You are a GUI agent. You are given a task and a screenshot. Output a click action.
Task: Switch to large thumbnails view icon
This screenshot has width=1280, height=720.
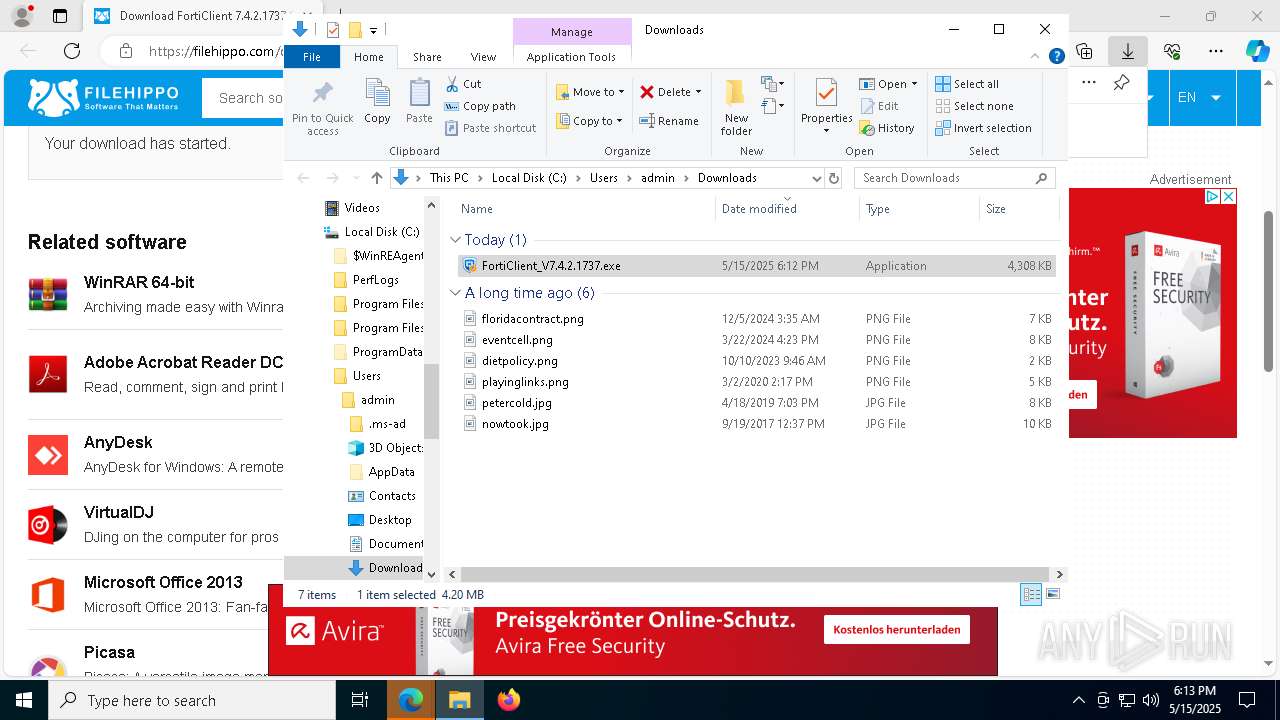pos(1052,594)
